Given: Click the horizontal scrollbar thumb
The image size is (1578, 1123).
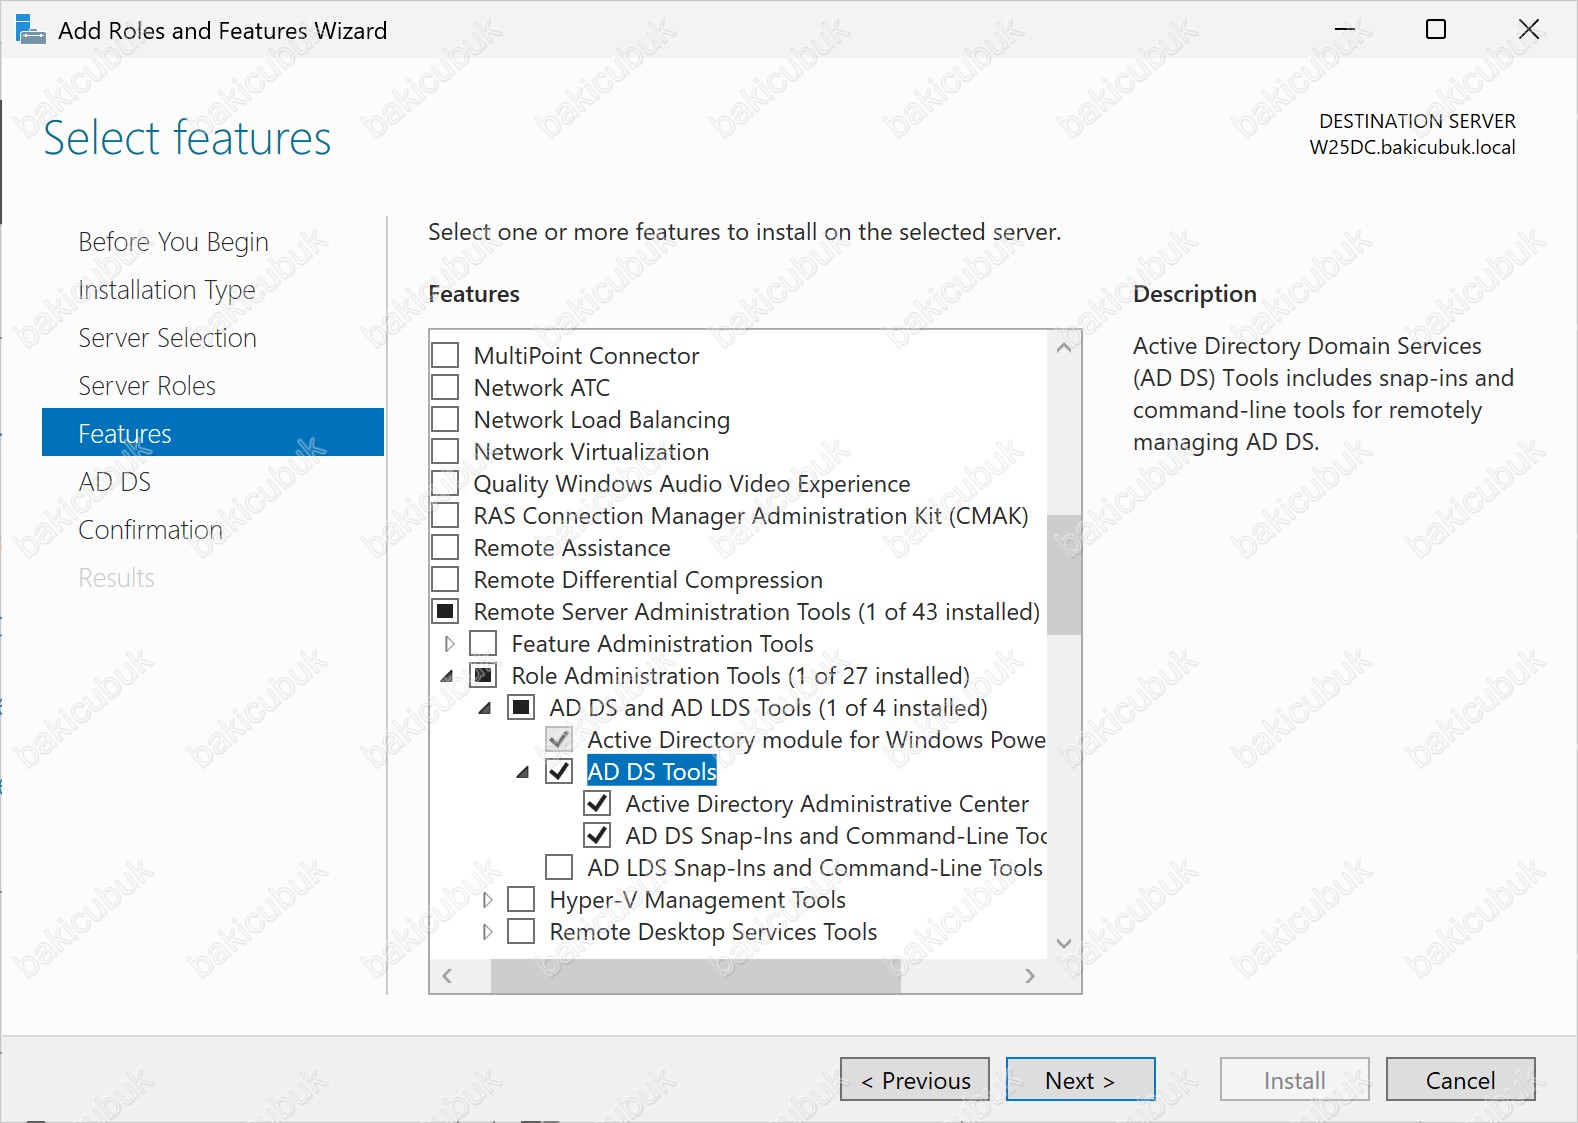Looking at the screenshot, I should pos(696,976).
